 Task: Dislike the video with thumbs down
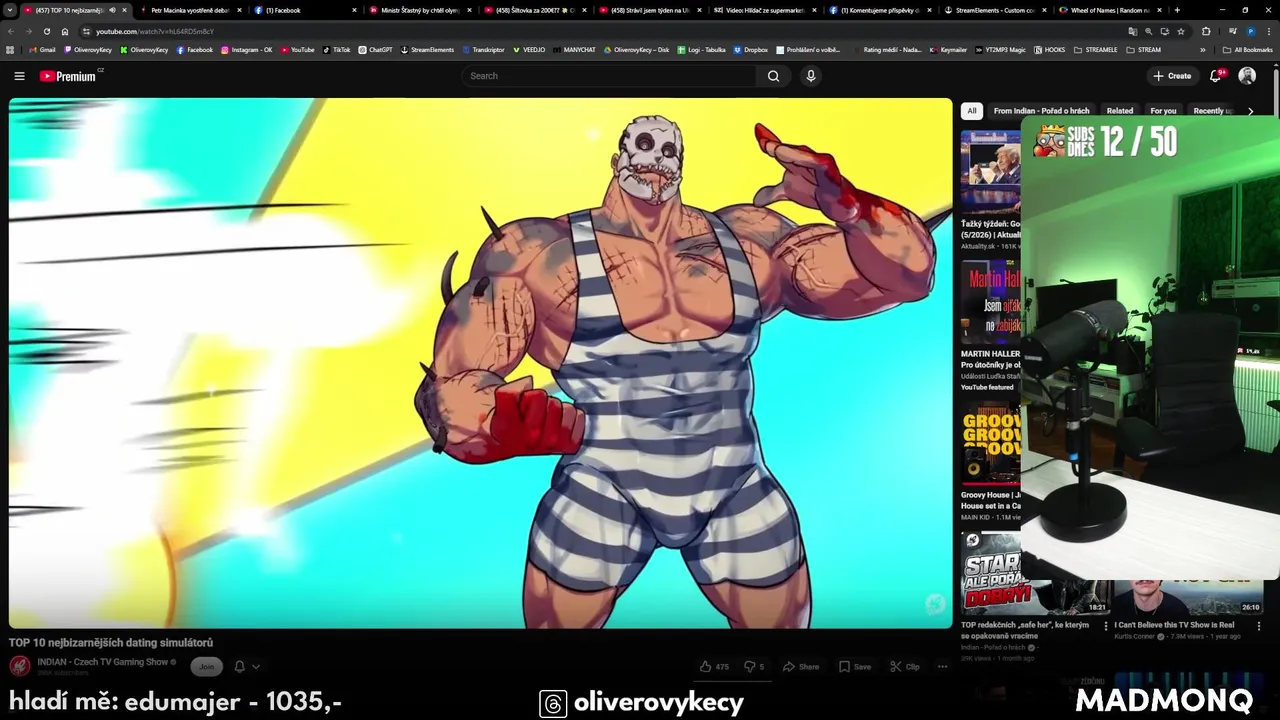click(x=754, y=667)
